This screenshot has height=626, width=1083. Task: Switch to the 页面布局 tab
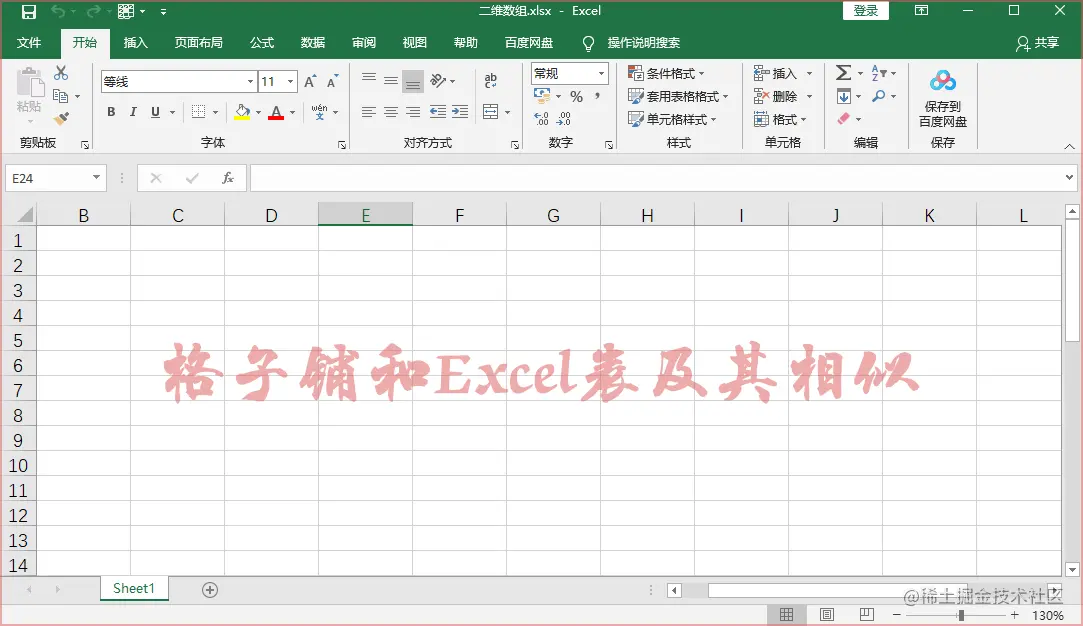(198, 43)
